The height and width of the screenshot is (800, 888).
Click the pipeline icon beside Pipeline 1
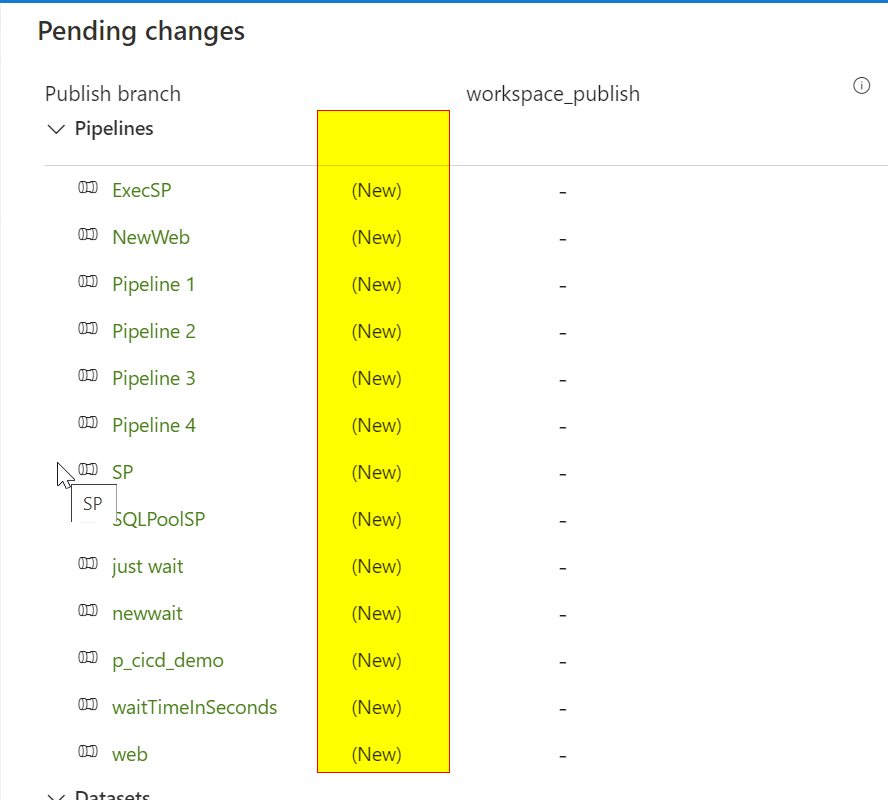88,283
